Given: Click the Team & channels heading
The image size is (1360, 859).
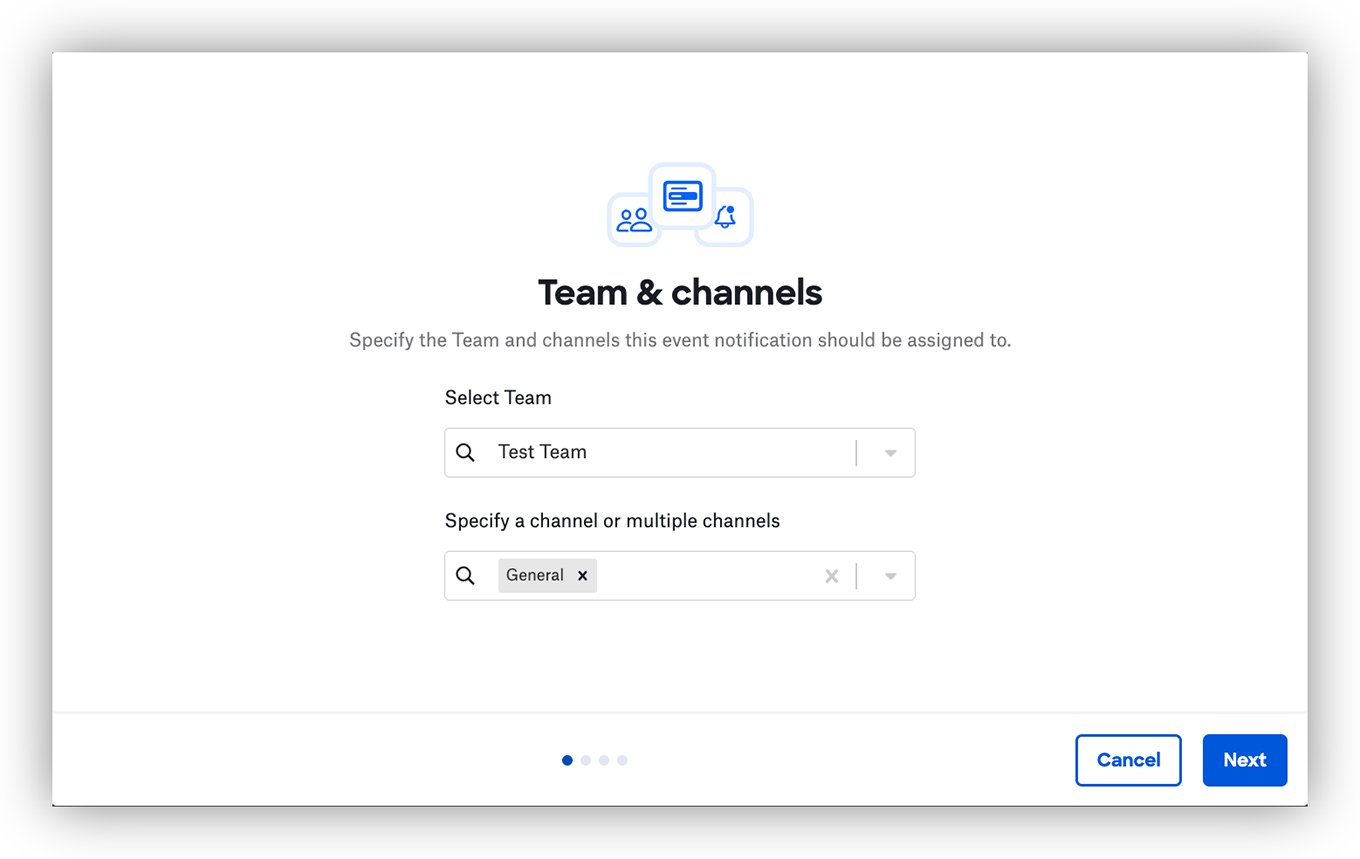Looking at the screenshot, I should point(679,292).
